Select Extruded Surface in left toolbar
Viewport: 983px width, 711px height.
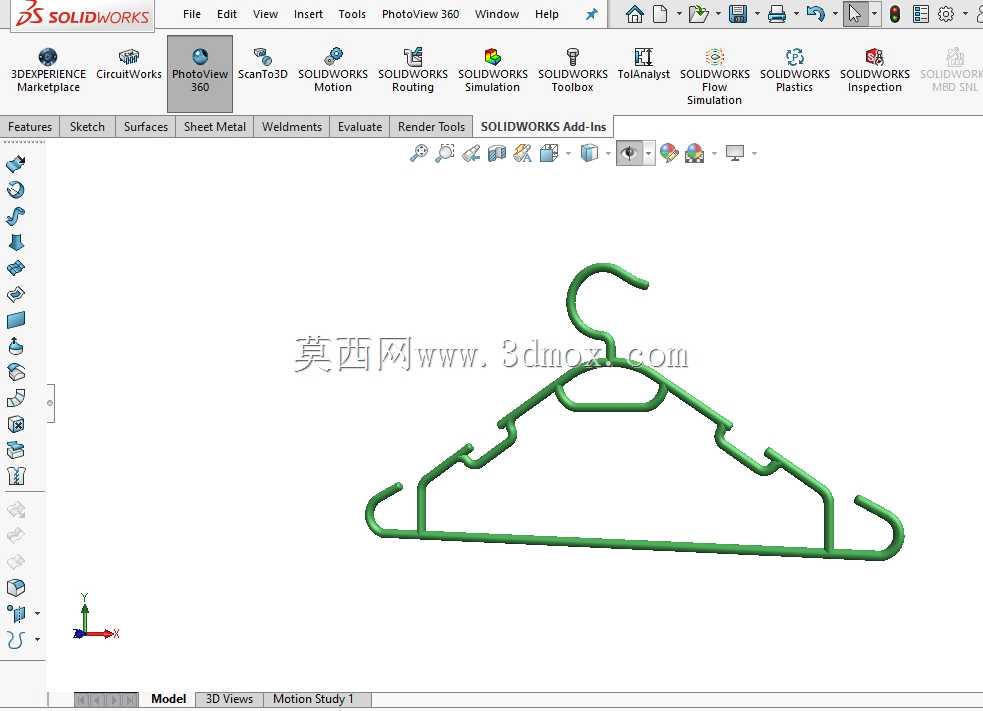[x=16, y=164]
